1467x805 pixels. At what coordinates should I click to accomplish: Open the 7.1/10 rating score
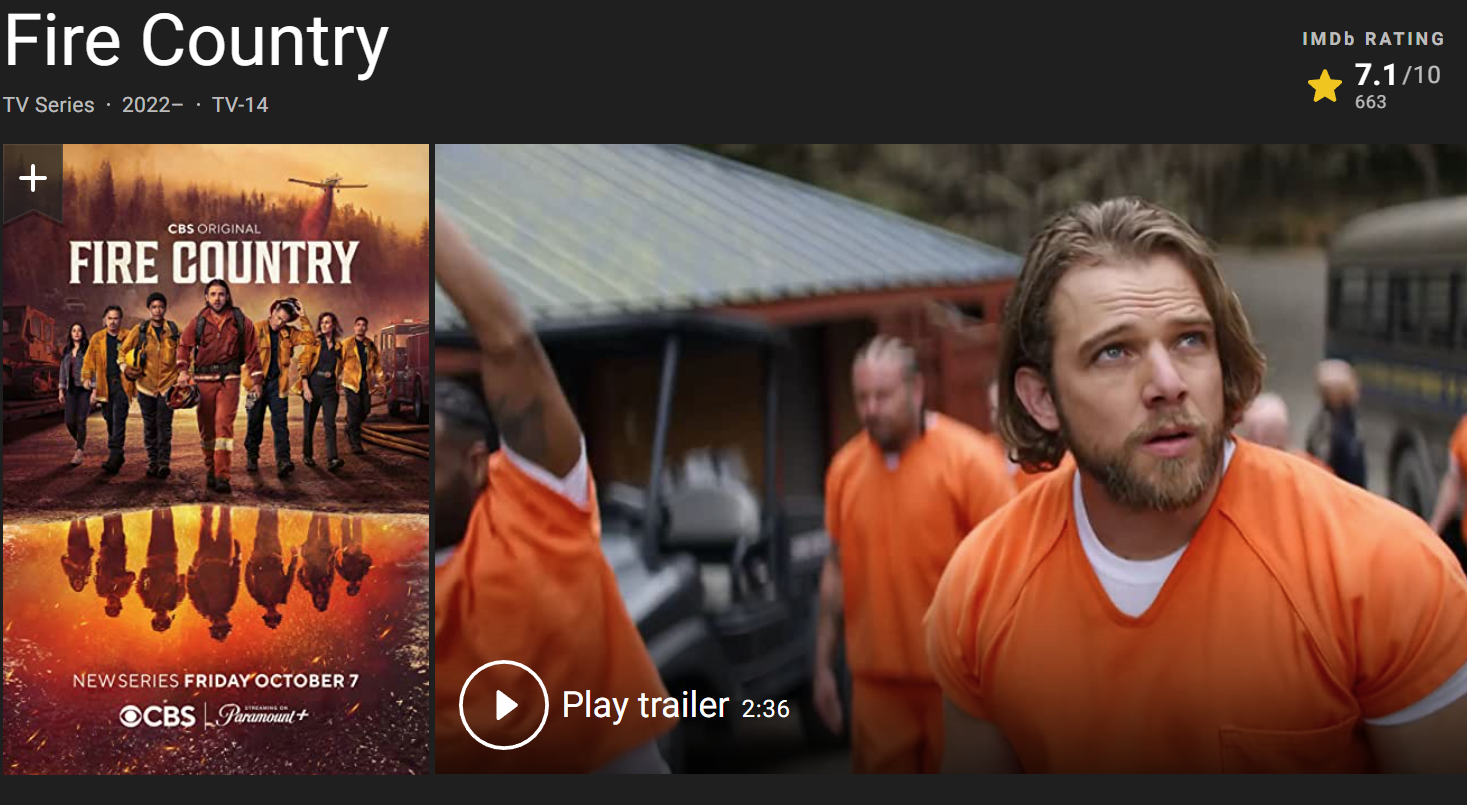(x=1397, y=74)
